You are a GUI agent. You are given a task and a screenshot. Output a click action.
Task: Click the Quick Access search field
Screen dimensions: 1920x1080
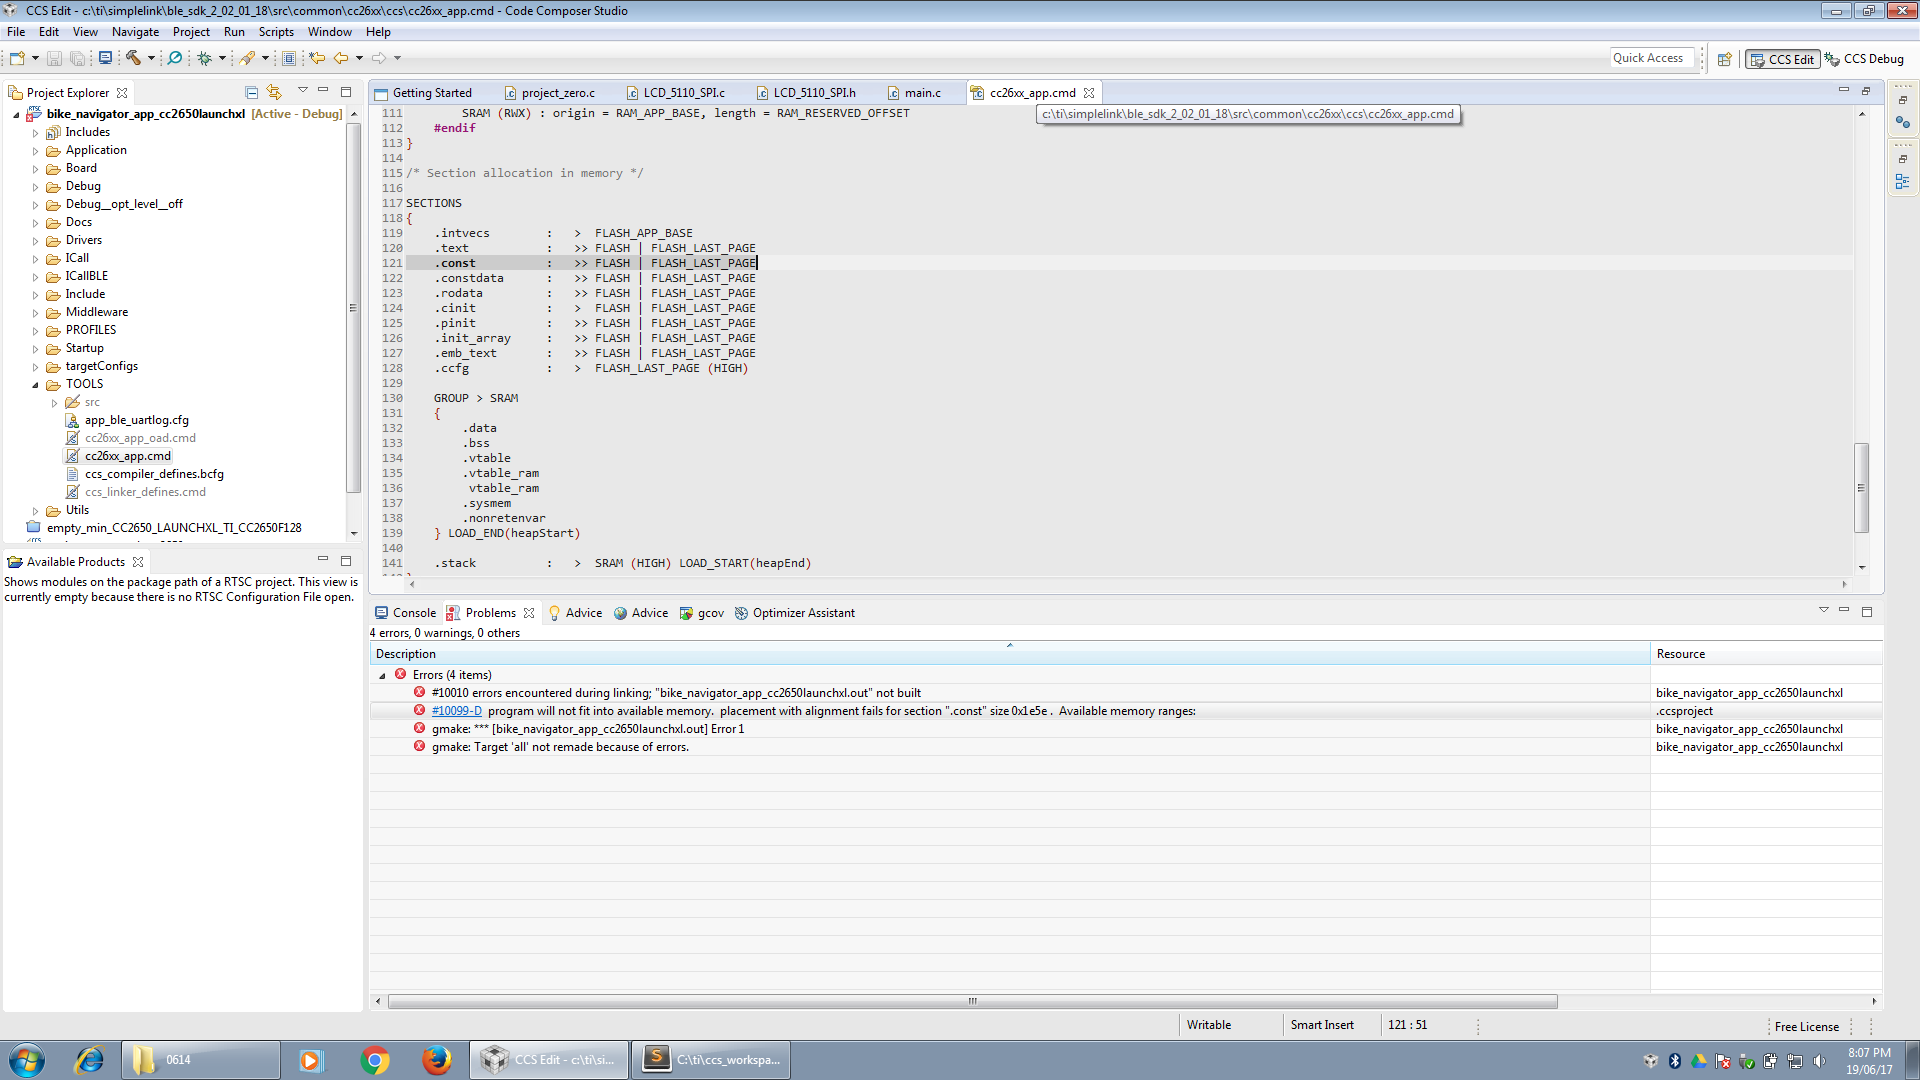[1651, 58]
